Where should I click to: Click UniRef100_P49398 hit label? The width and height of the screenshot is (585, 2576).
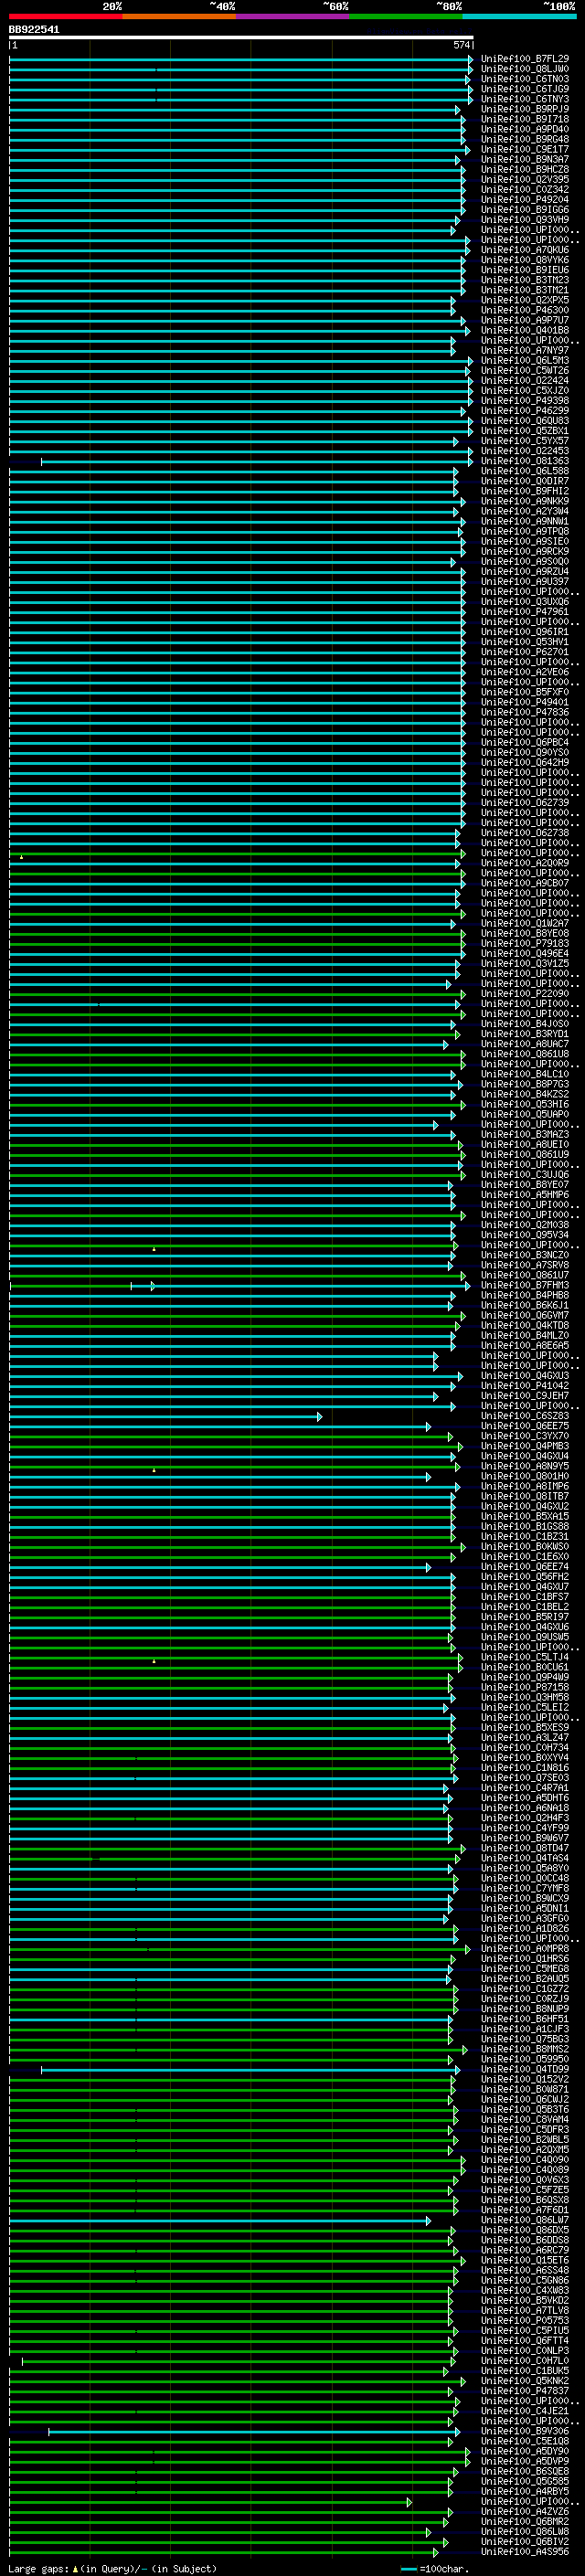(x=524, y=401)
